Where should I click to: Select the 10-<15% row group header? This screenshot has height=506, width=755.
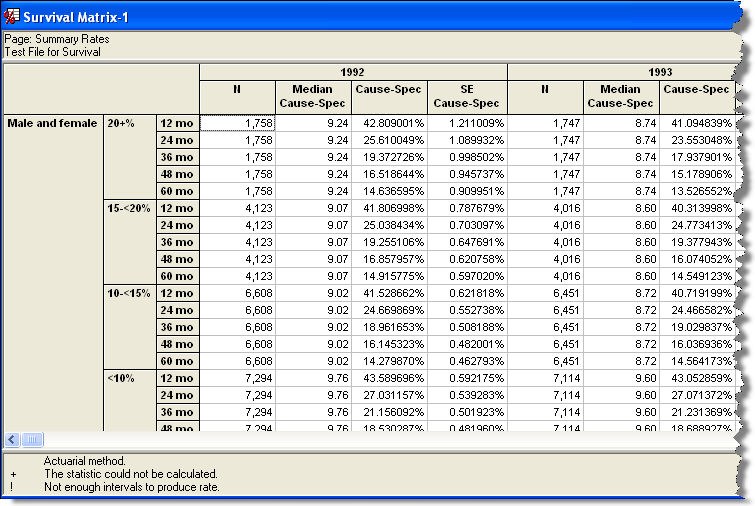click(128, 293)
